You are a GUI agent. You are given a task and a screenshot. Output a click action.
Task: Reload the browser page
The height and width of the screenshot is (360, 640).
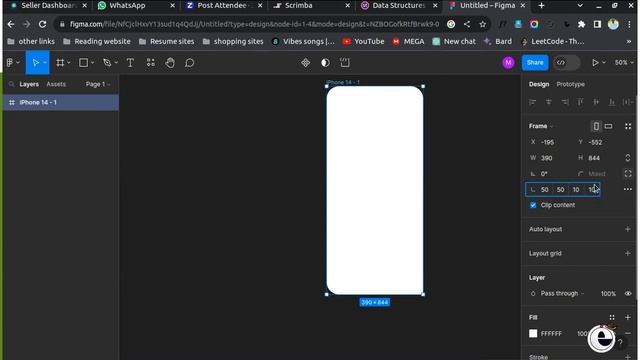[42, 24]
